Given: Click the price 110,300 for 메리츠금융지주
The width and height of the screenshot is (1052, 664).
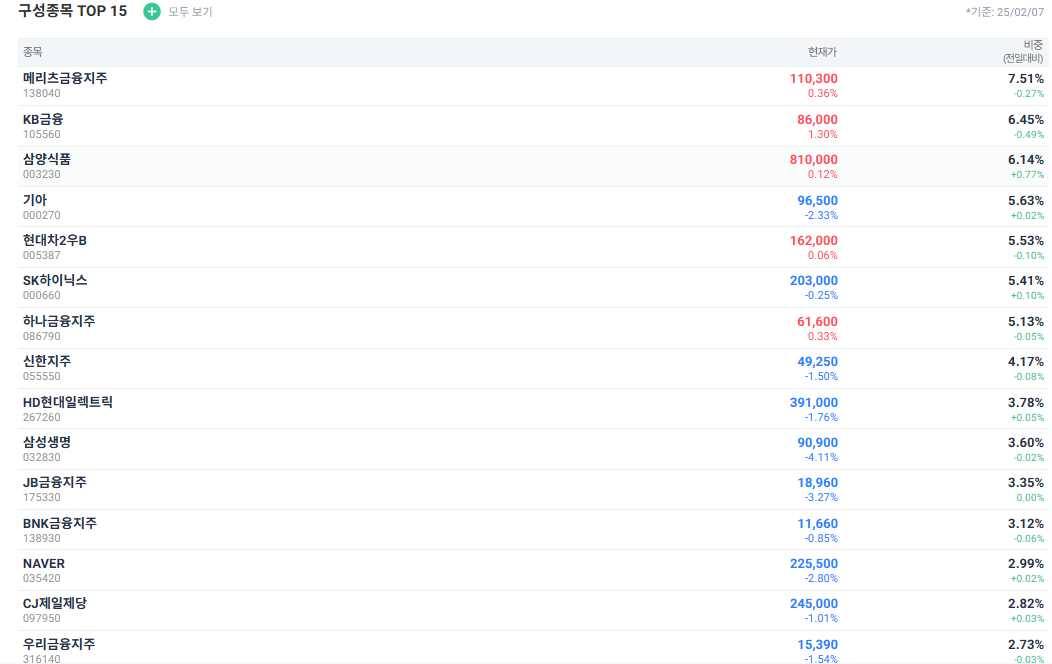Looking at the screenshot, I should [813, 79].
